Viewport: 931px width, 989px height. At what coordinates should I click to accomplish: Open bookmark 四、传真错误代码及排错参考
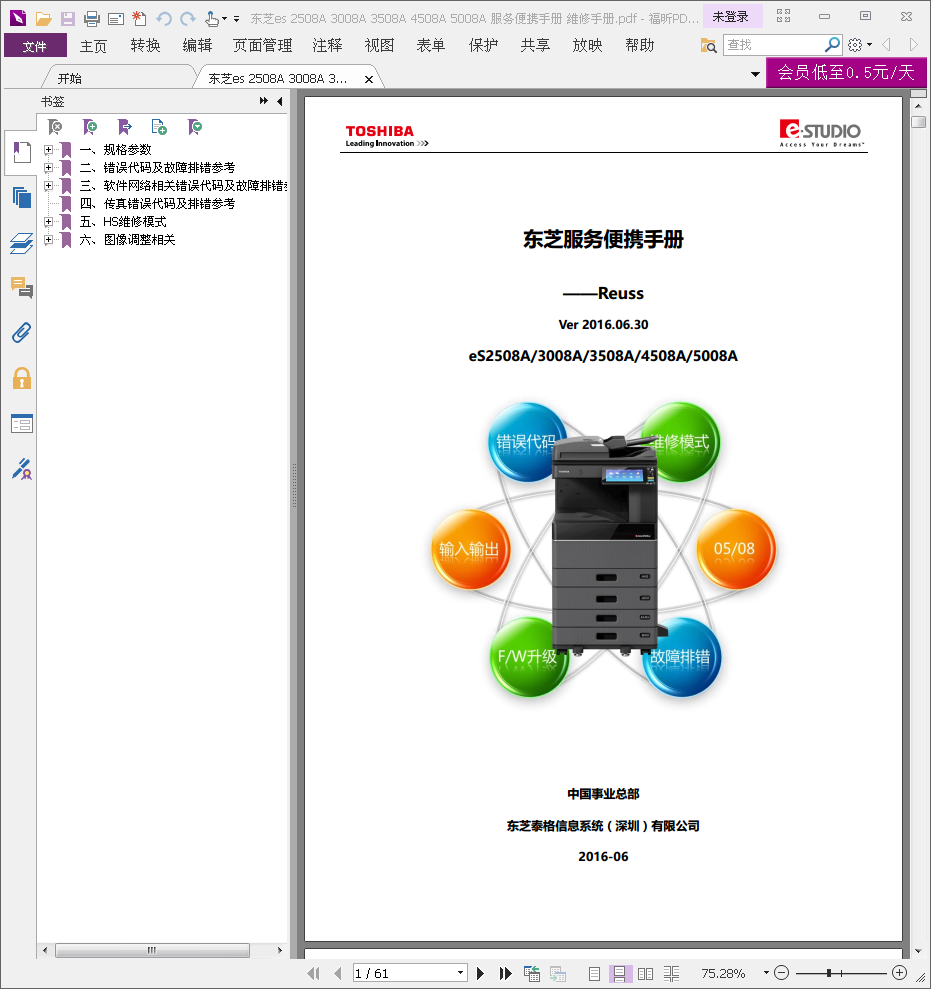pos(157,204)
